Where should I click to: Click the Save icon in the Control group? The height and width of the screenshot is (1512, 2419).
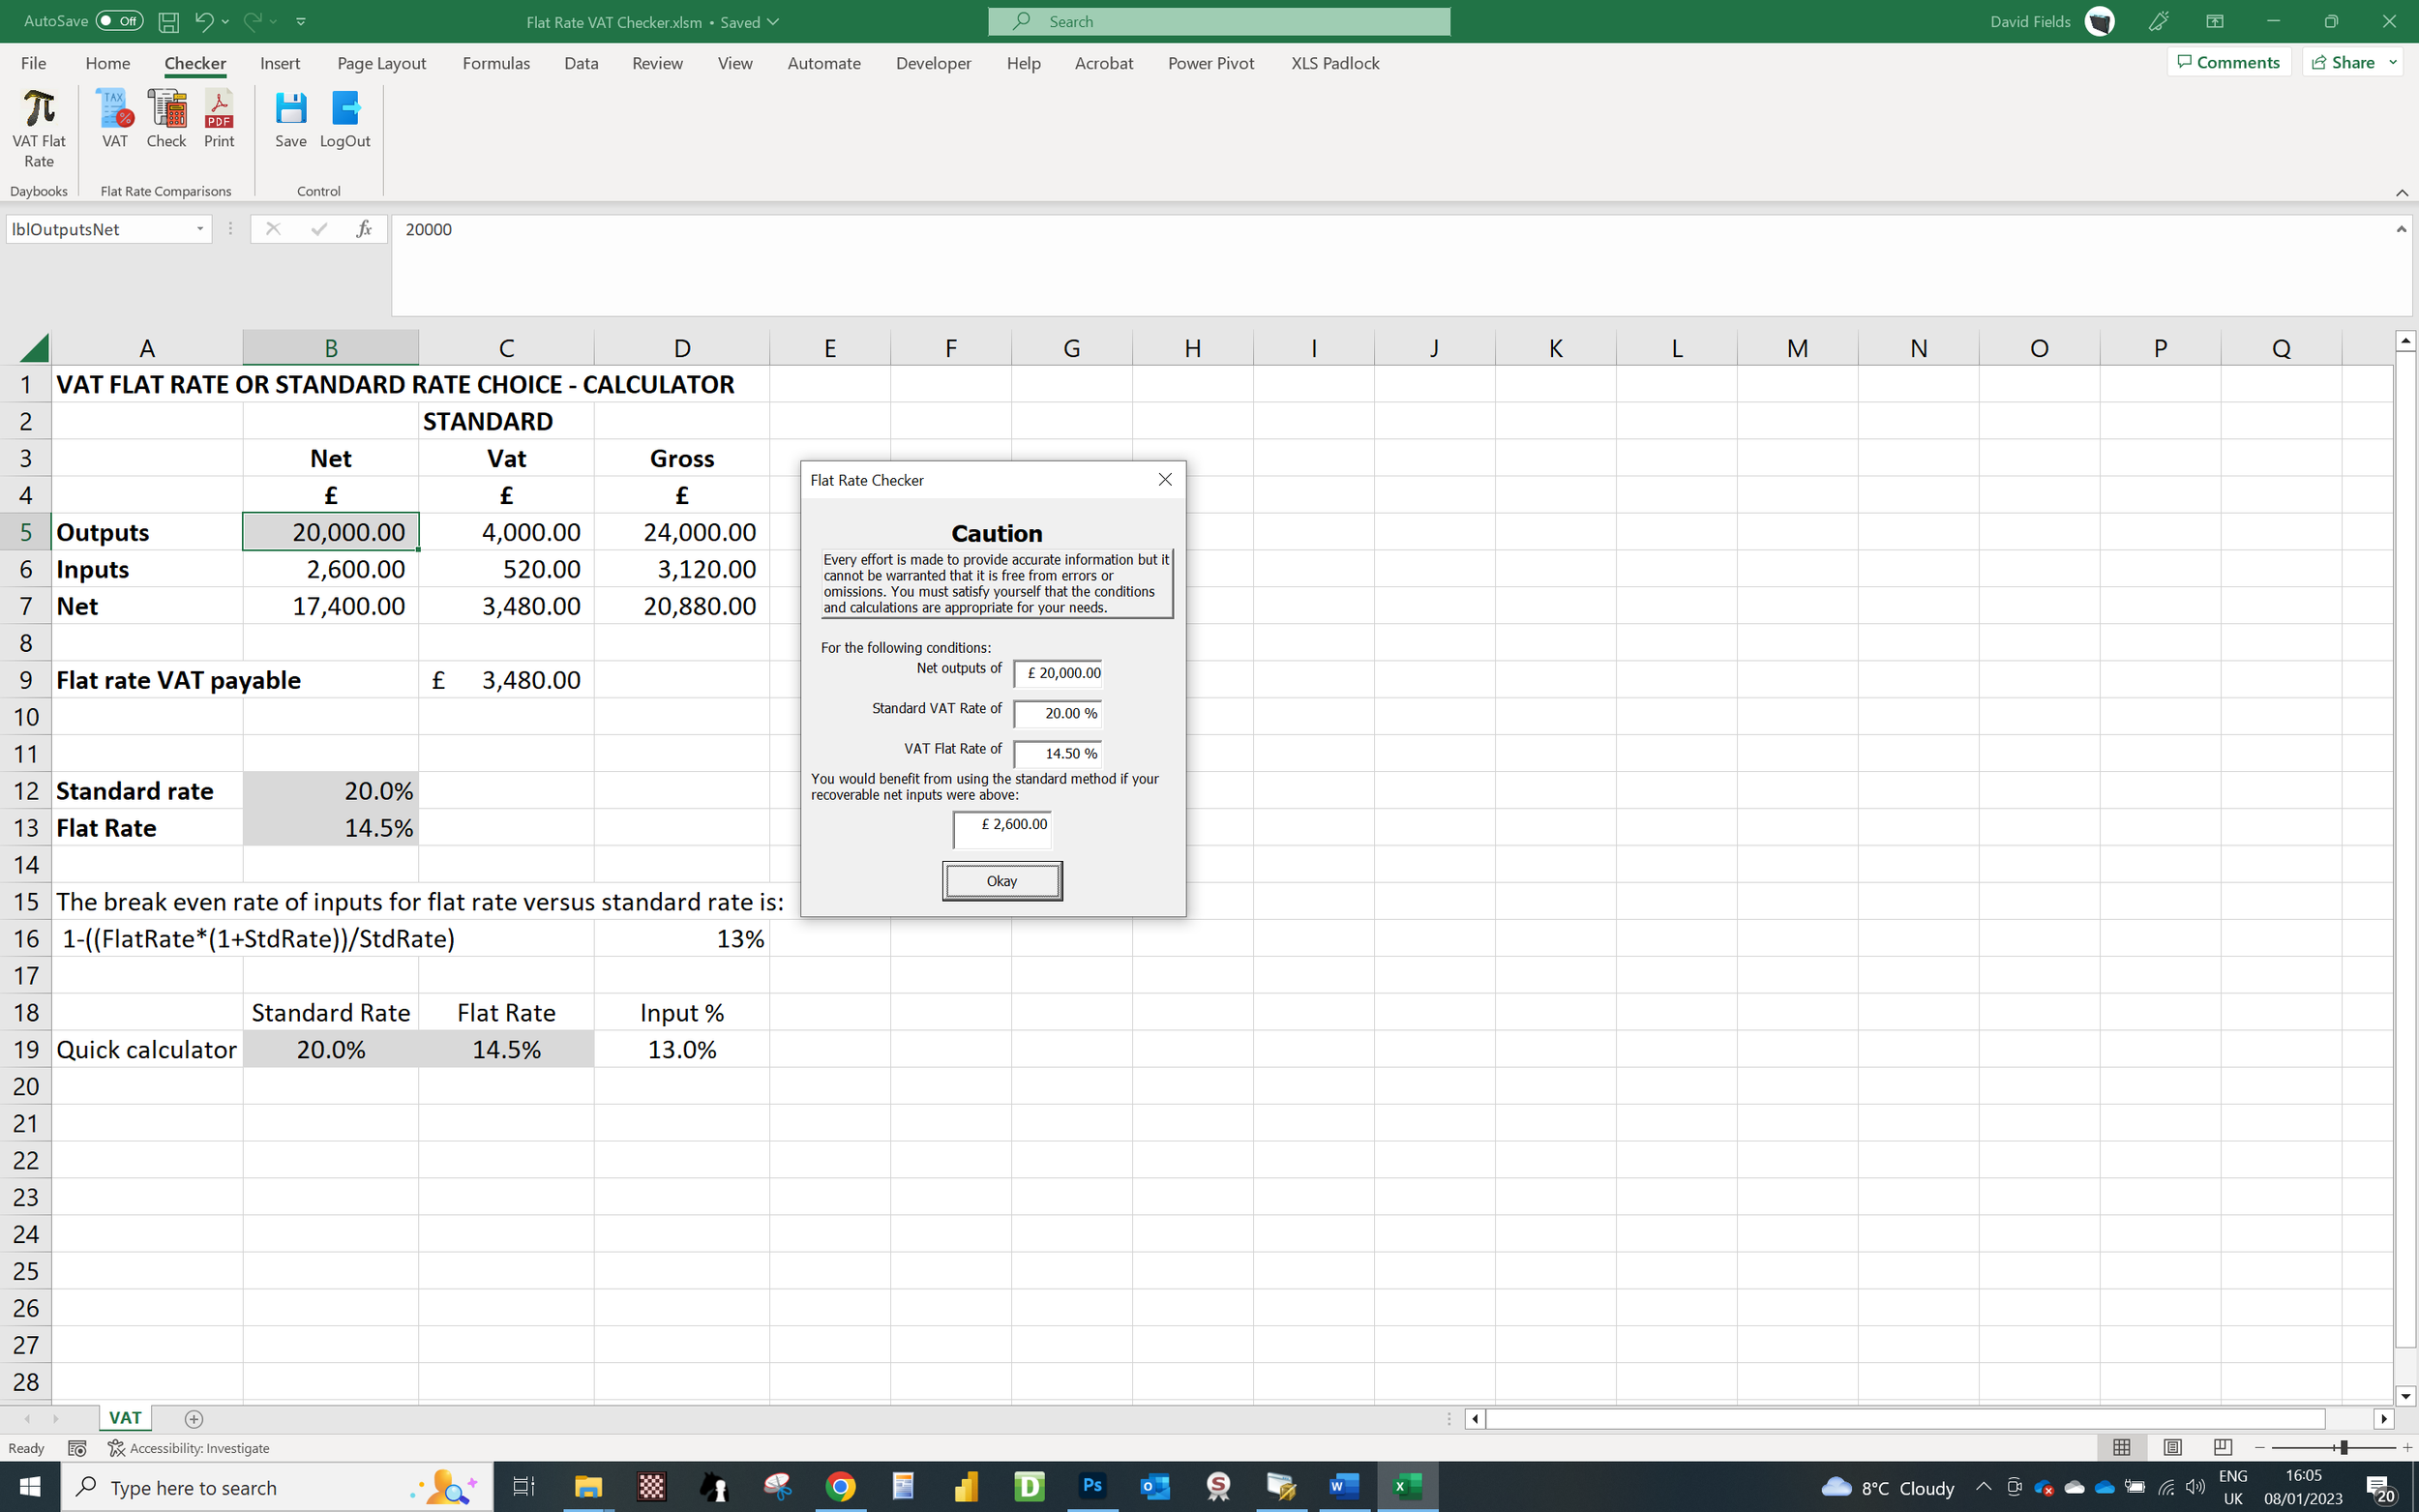pos(290,120)
